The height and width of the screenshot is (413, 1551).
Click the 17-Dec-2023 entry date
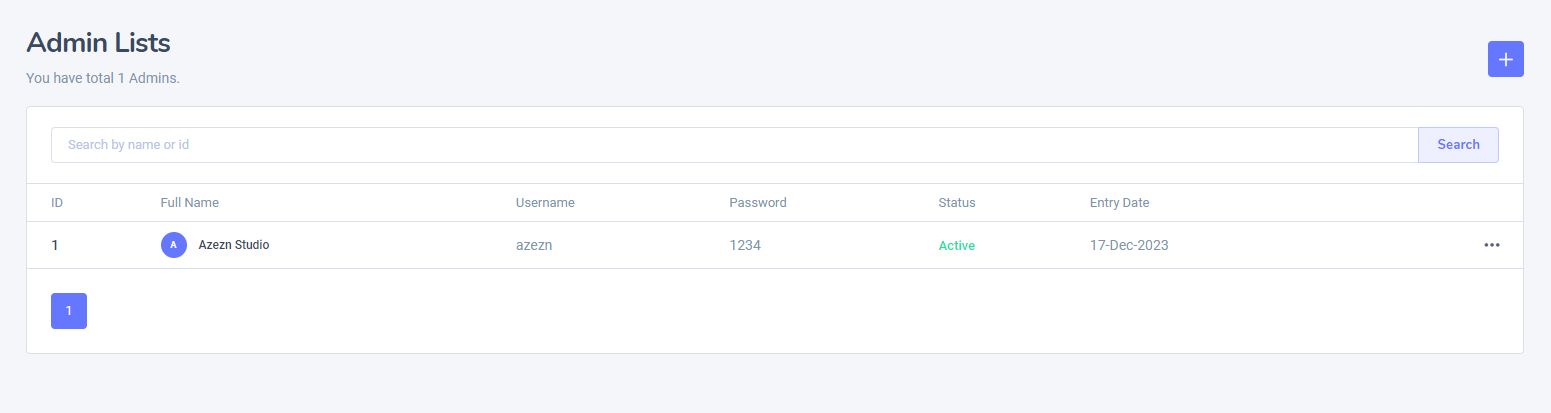pyautogui.click(x=1129, y=245)
